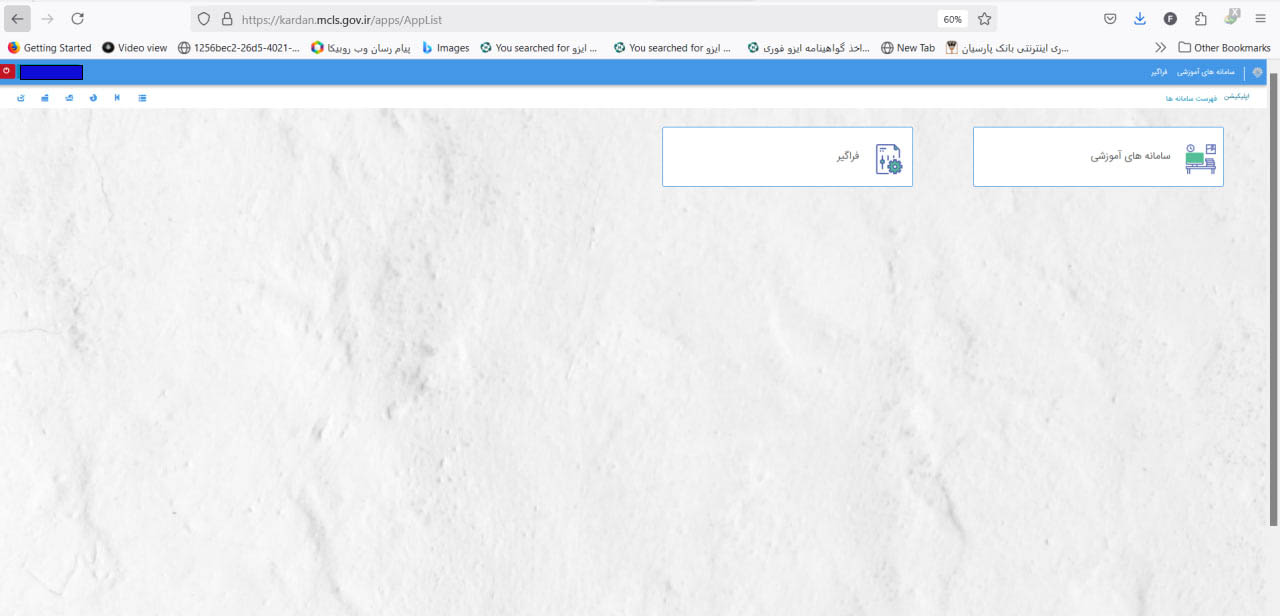The width and height of the screenshot is (1280, 616).
Task: Reset zoom via the 60% indicator
Action: (951, 19)
